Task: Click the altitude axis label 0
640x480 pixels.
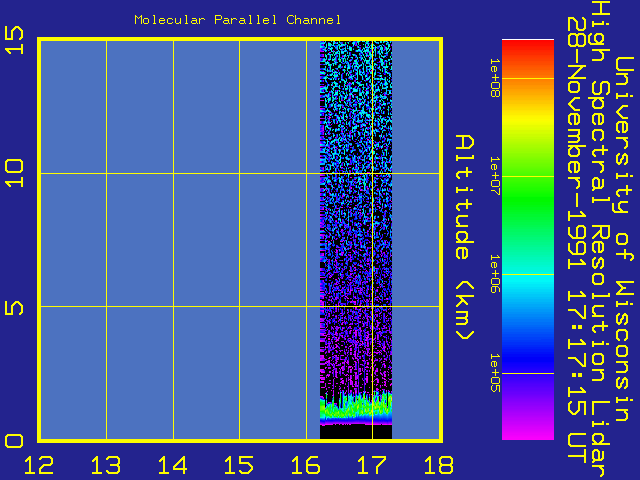Action: pyautogui.click(x=15, y=441)
